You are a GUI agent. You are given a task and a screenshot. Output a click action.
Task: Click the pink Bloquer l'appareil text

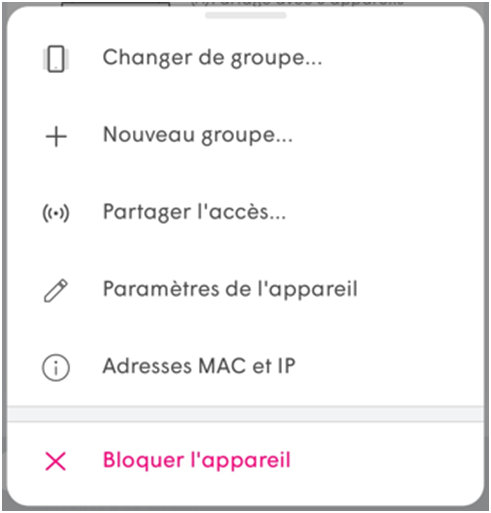[x=197, y=460]
